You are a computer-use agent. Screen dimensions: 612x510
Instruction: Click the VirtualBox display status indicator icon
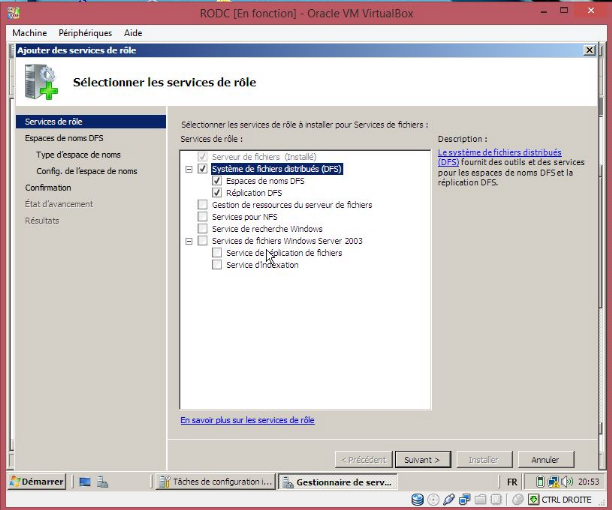click(x=496, y=499)
